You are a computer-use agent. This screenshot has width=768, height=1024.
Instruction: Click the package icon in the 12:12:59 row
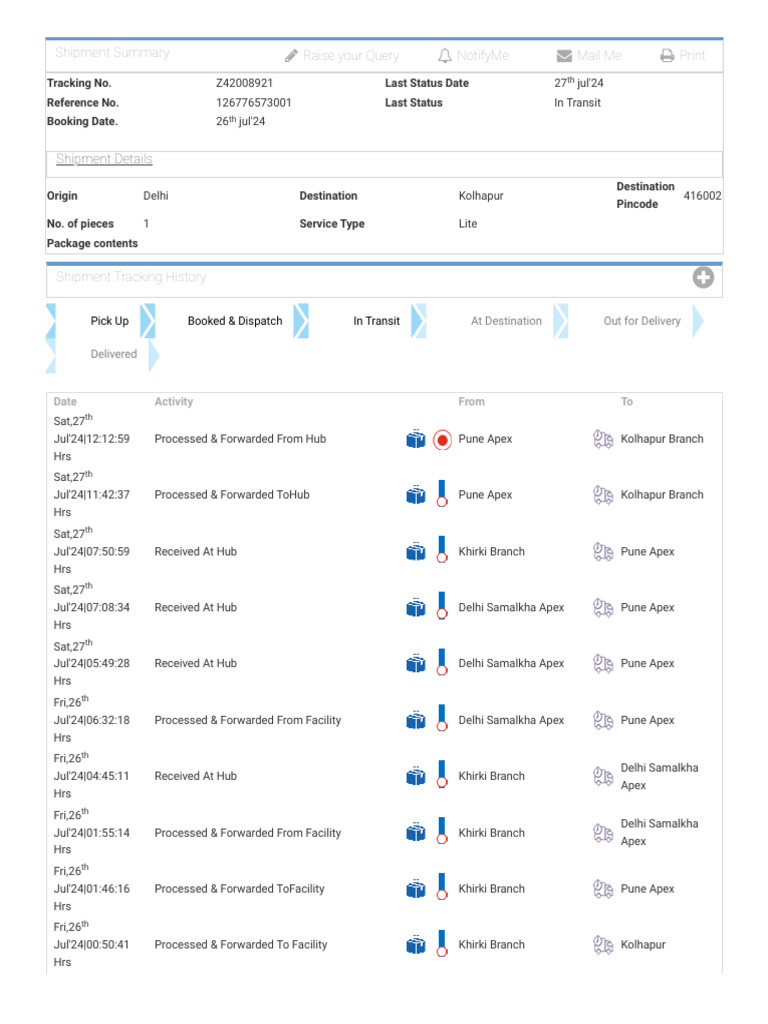(416, 439)
